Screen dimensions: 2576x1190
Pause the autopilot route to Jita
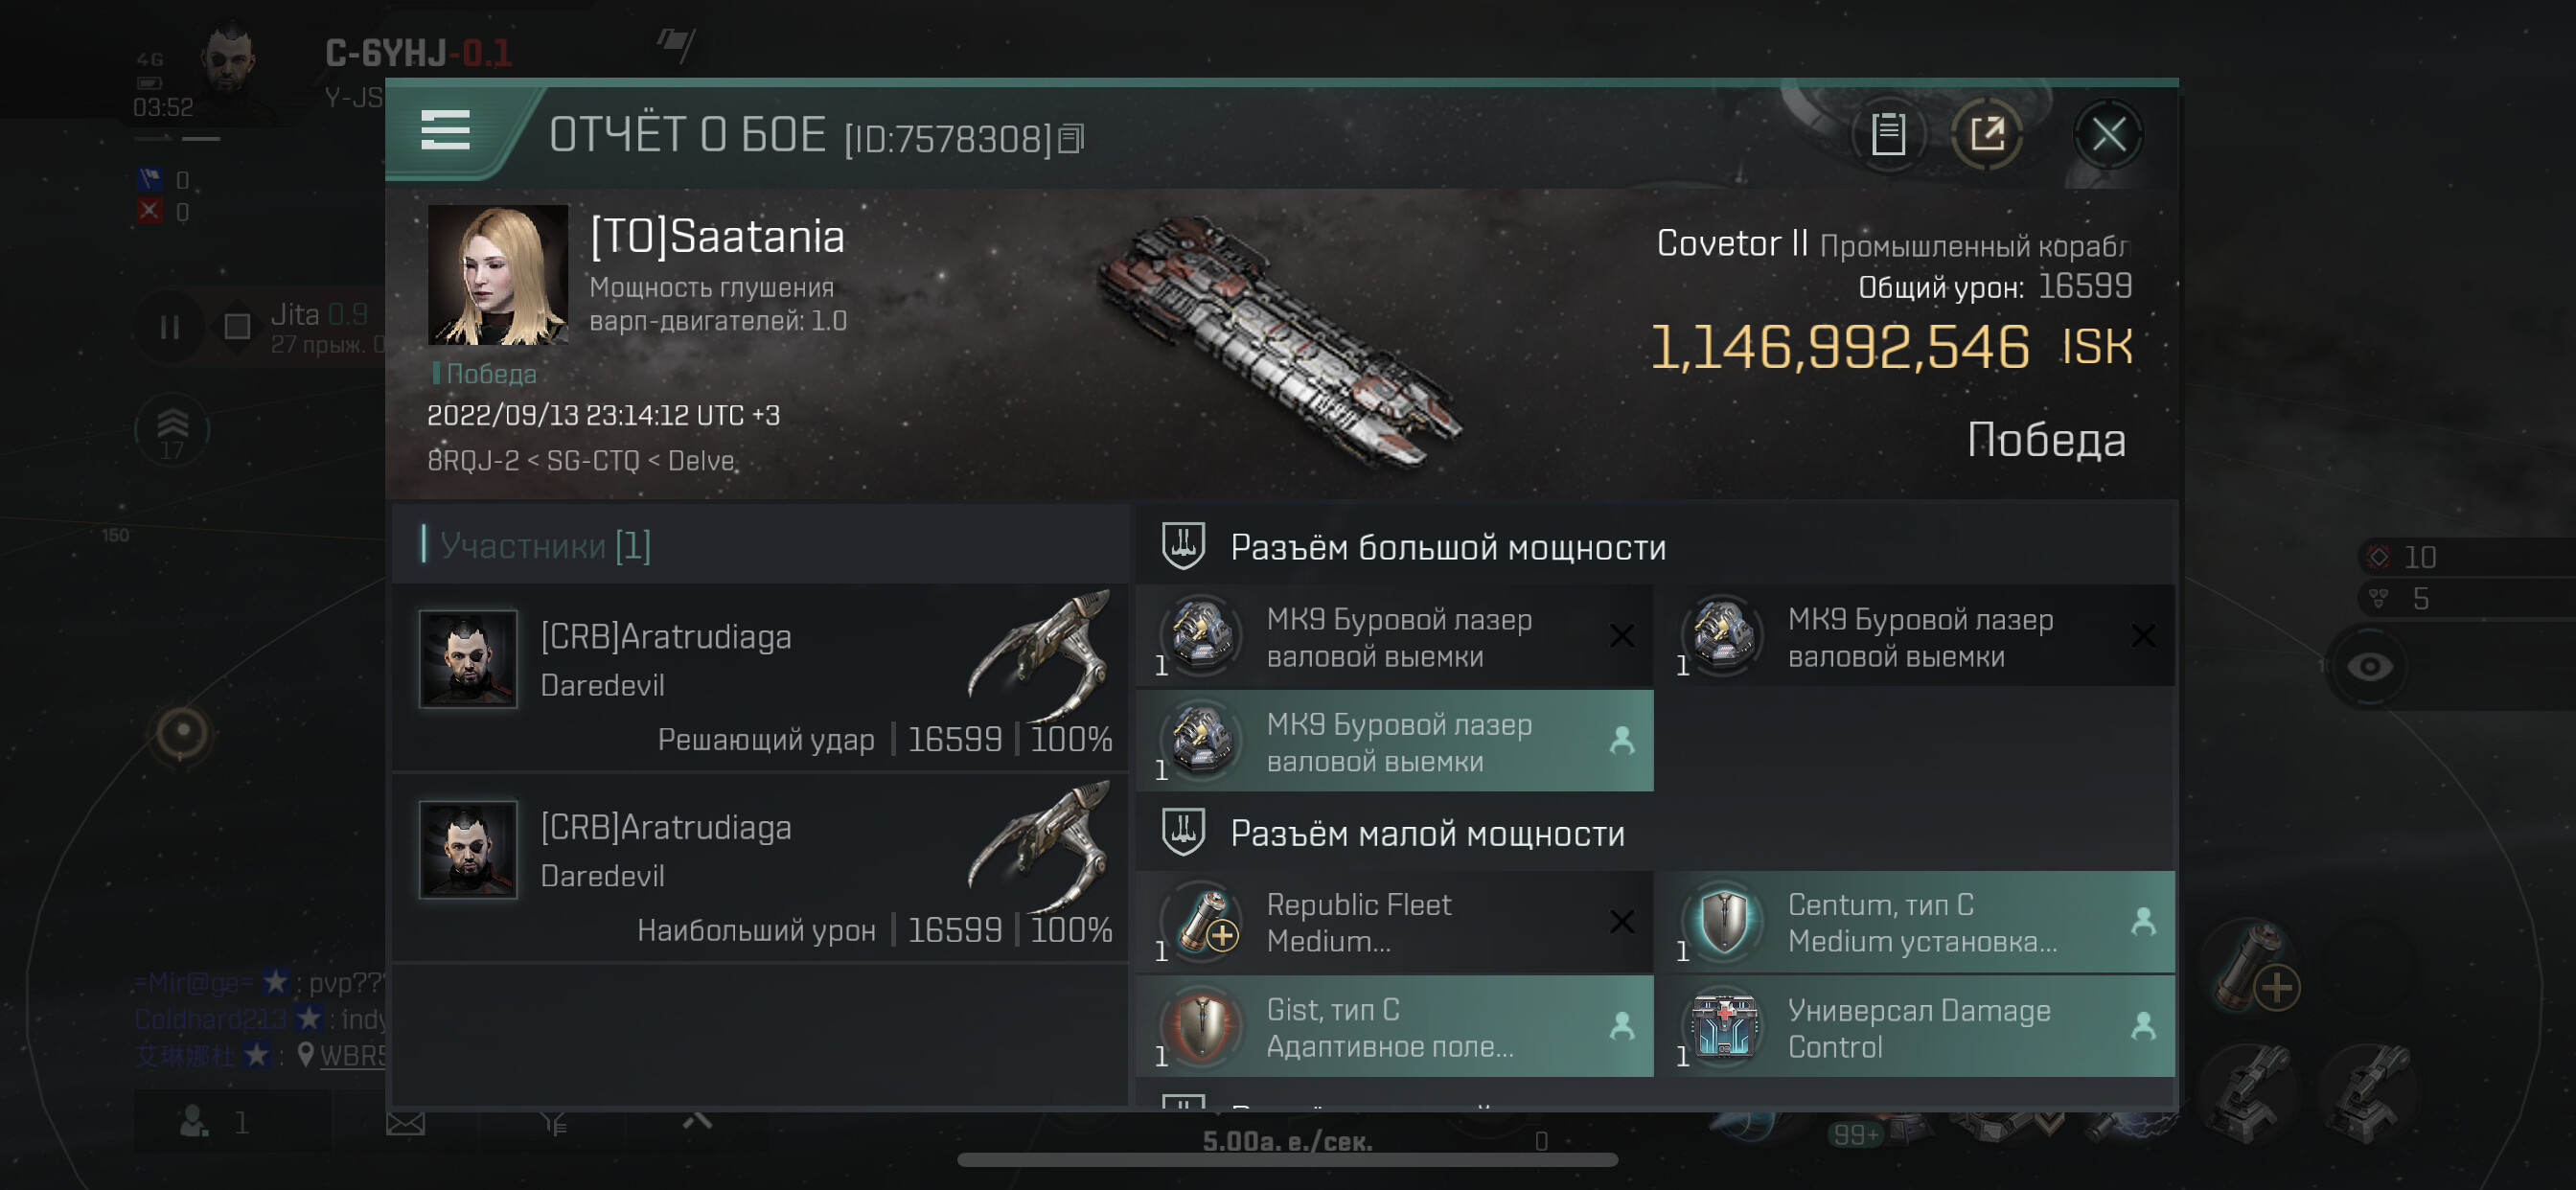[x=170, y=327]
